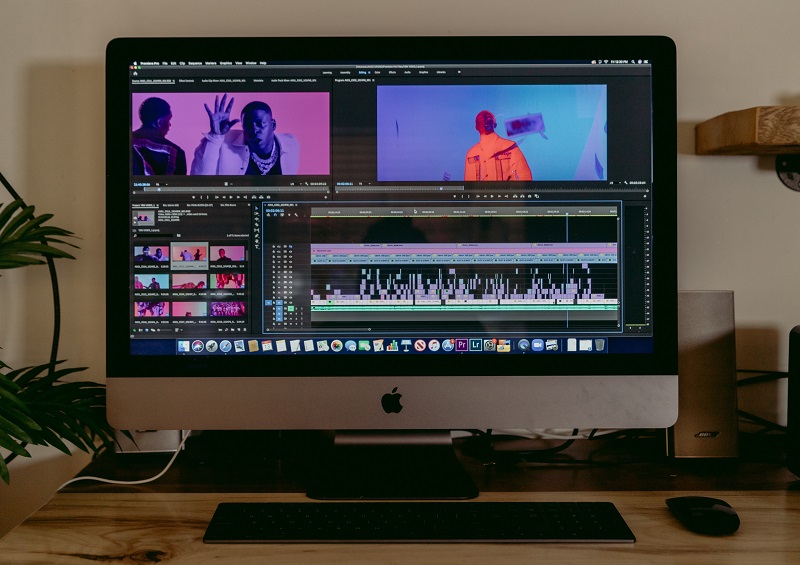The image size is (800, 565).
Task: Expand the workspaces overflow chevron
Action: point(459,72)
